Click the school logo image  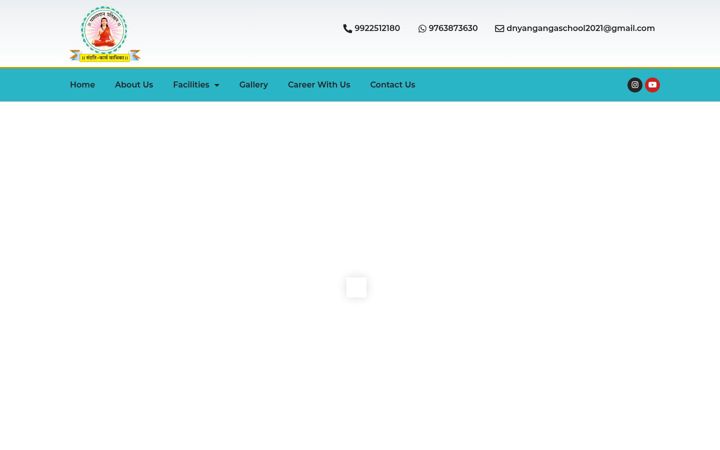tap(105, 34)
